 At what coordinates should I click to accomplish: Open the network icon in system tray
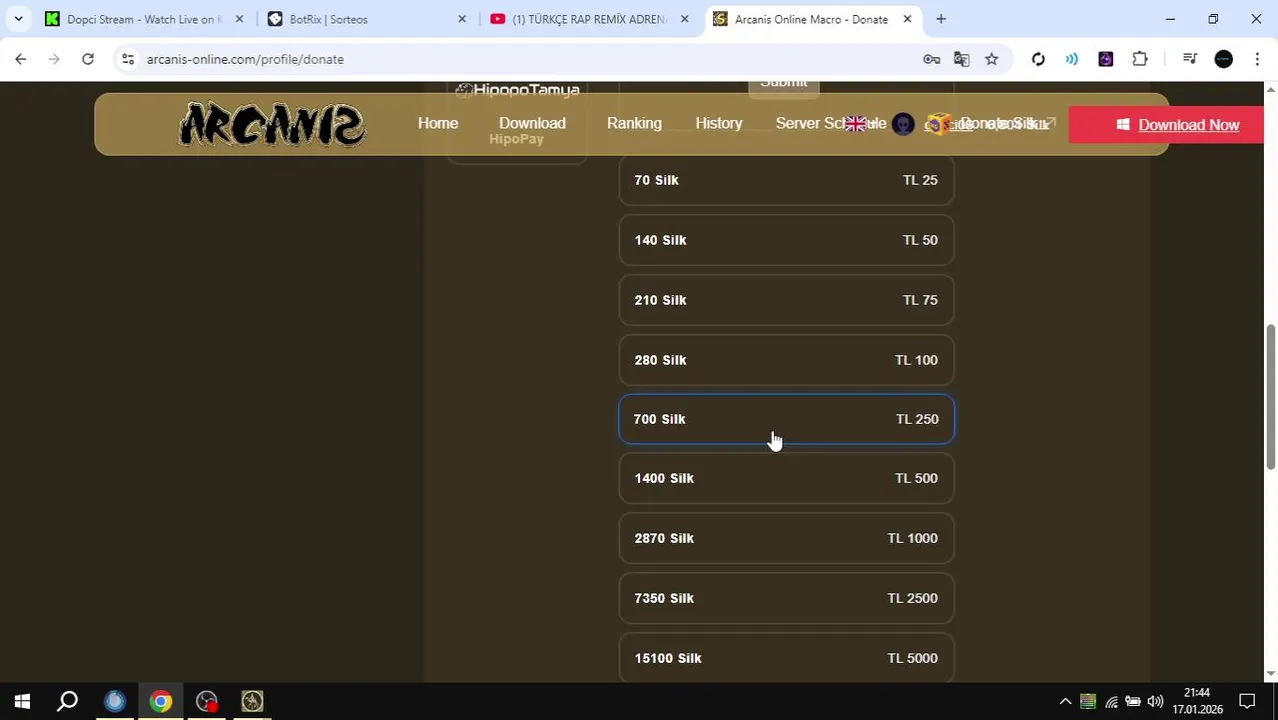[1111, 701]
